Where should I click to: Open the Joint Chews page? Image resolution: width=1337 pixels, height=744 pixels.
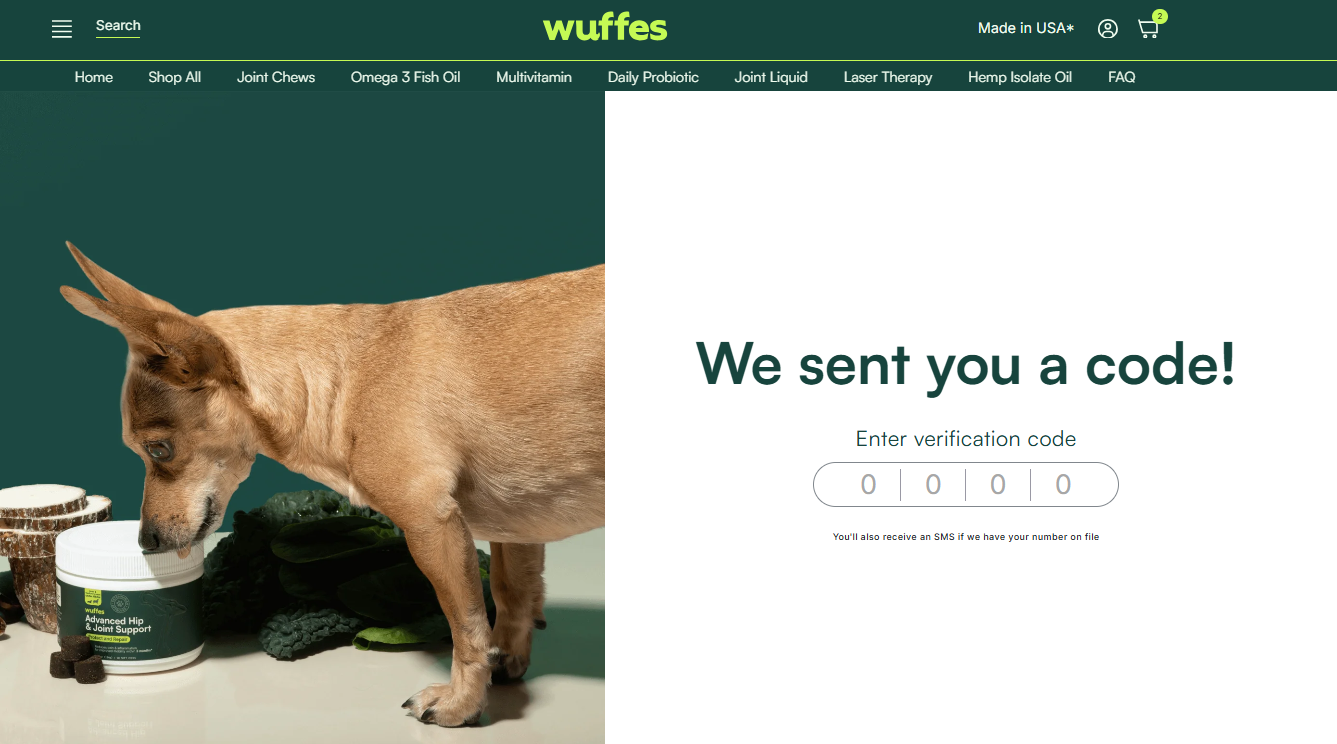(276, 77)
